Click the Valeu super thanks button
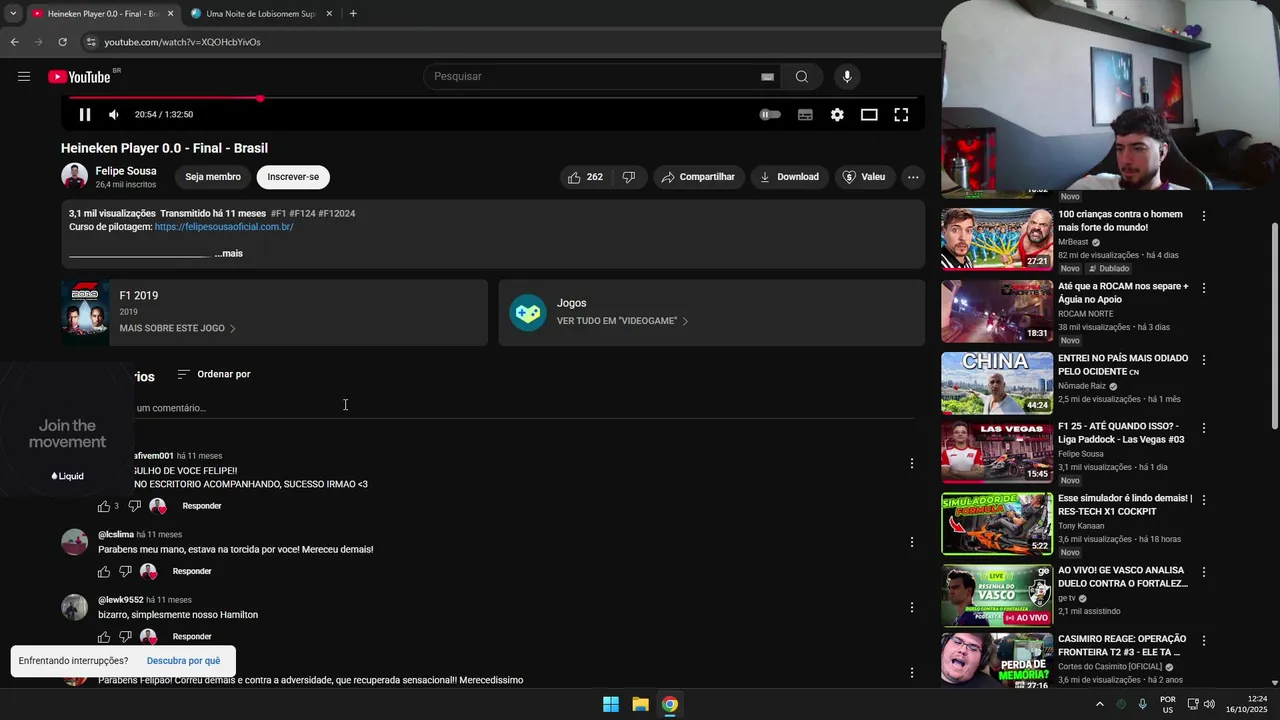This screenshot has width=1280, height=720. (x=864, y=177)
